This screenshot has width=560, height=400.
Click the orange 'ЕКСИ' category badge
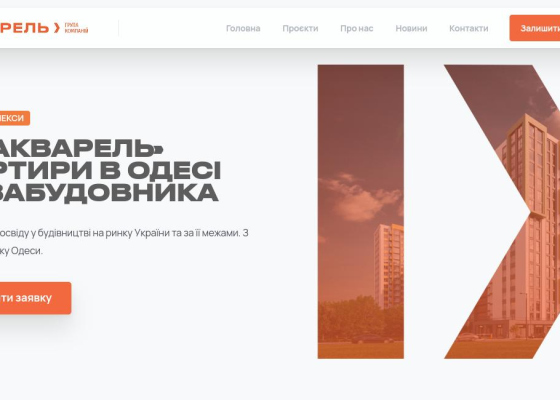pos(15,118)
